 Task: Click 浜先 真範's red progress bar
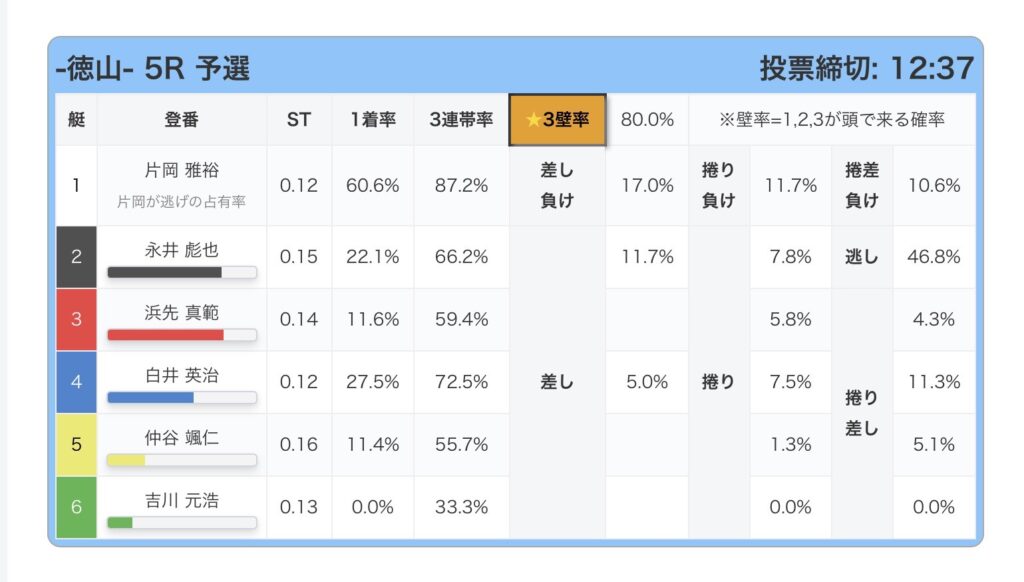point(181,335)
